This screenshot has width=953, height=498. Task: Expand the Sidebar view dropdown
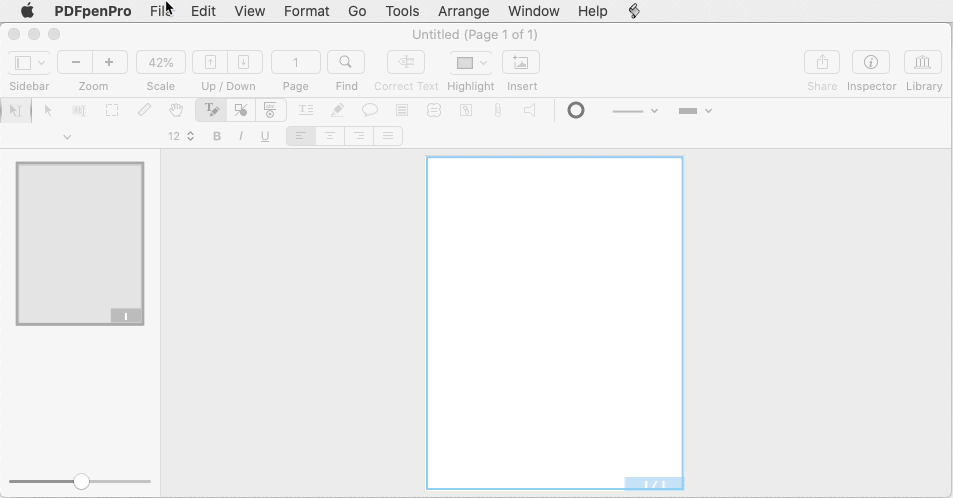point(41,63)
